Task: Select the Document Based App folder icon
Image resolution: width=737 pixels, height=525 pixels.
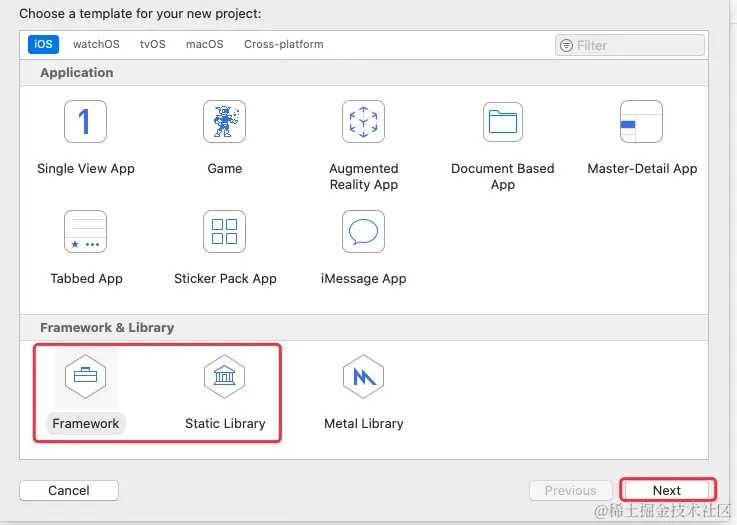Action: pos(502,122)
